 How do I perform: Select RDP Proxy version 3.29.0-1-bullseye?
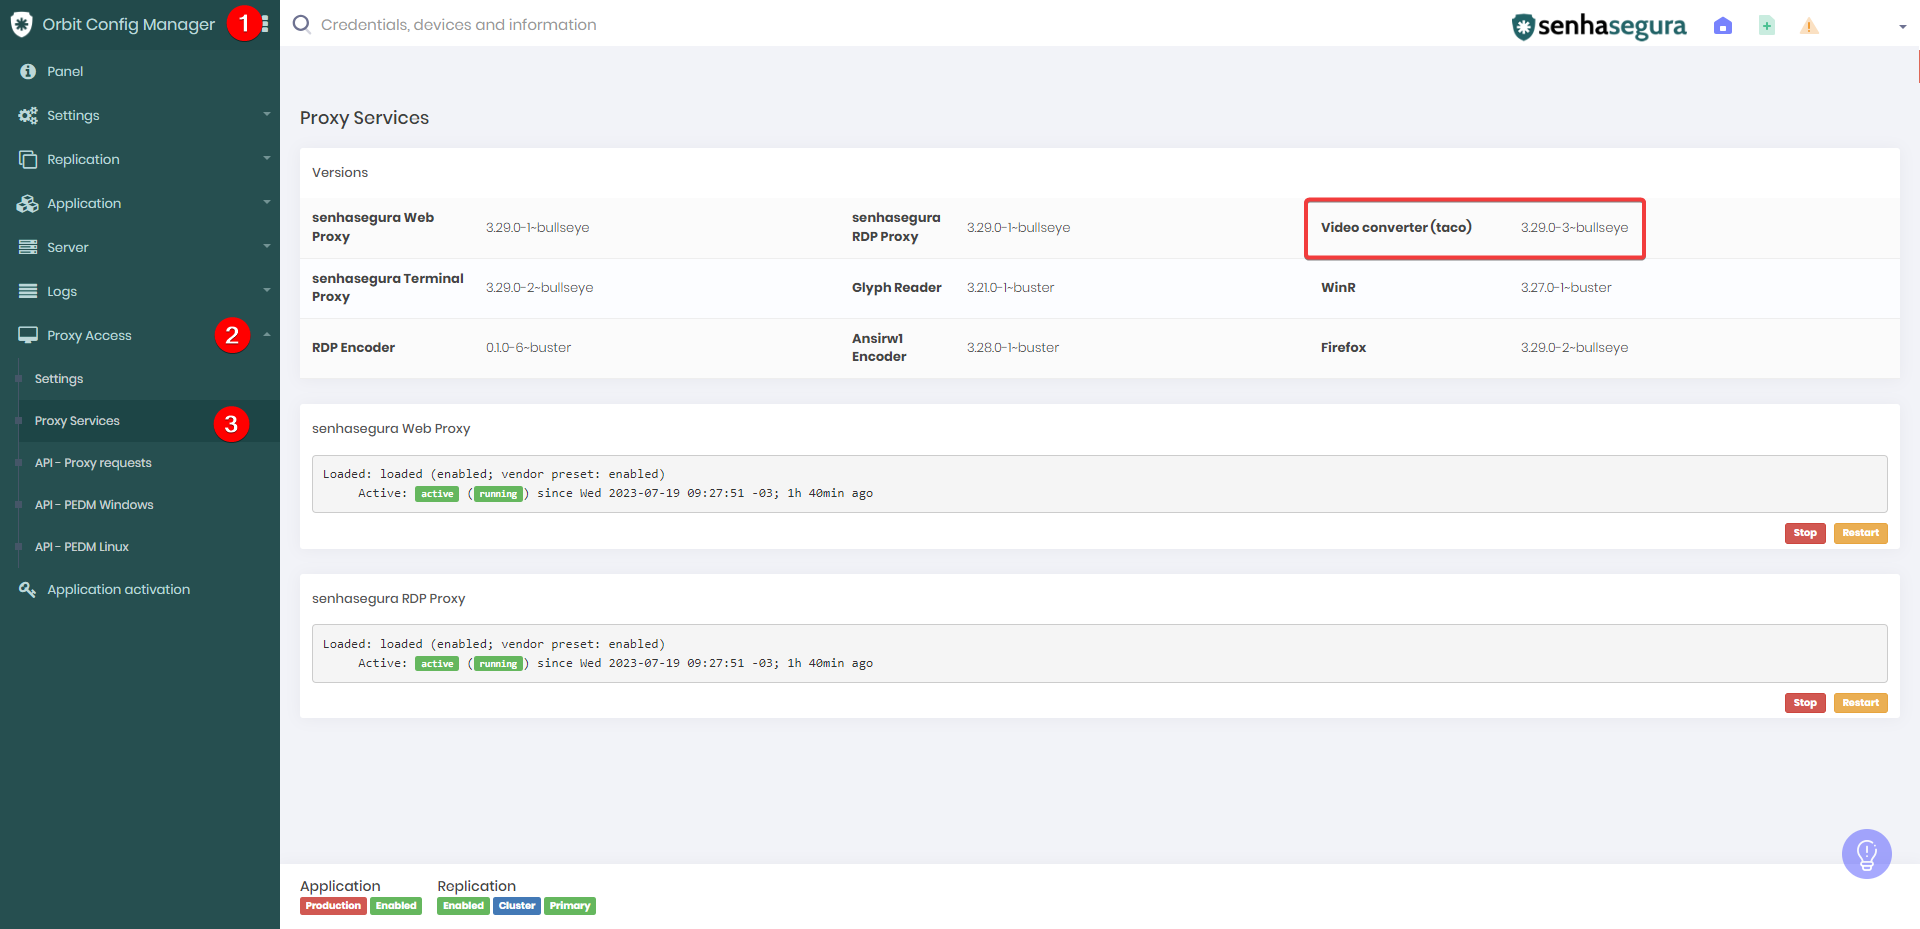(x=1019, y=228)
